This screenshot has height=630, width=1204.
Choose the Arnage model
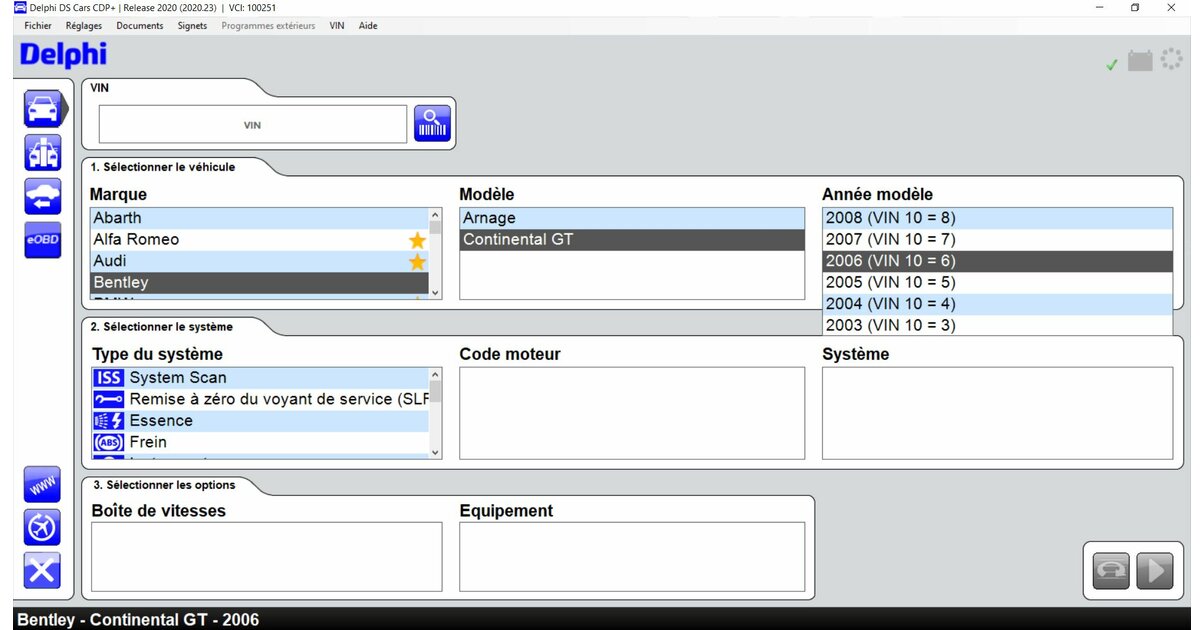coord(632,218)
